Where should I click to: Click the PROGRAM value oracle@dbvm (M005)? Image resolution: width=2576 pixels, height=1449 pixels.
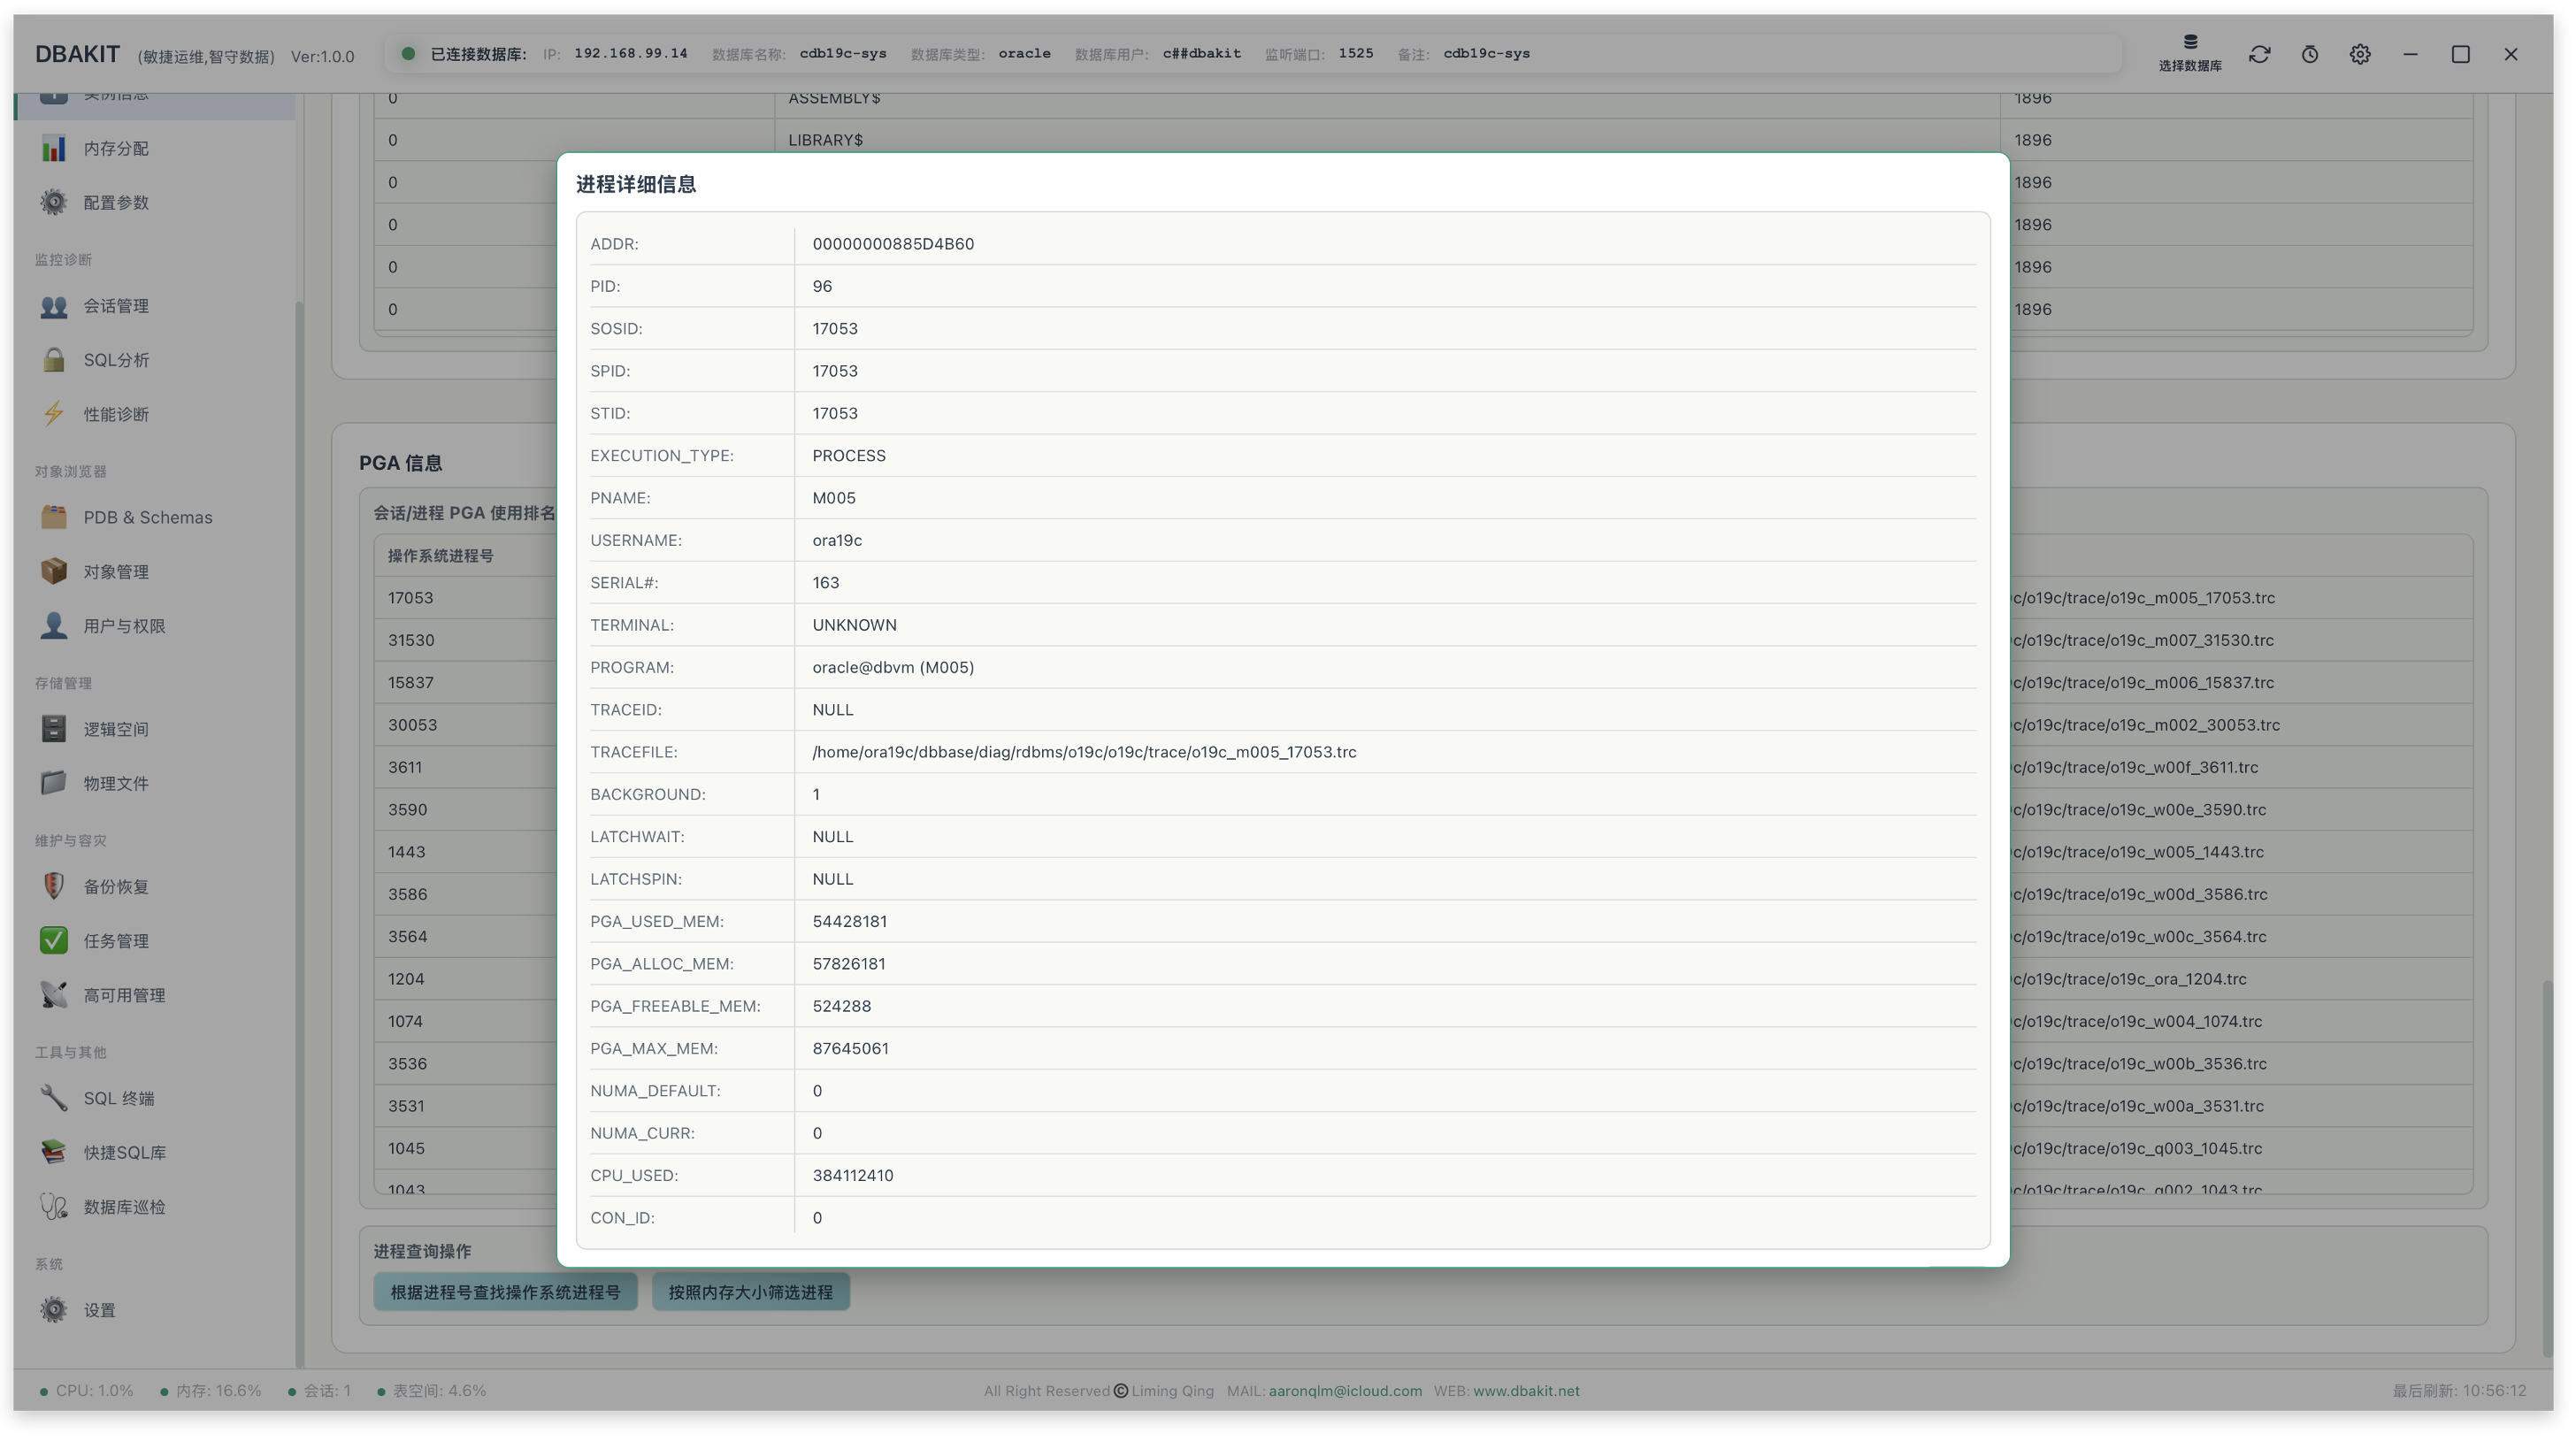(893, 667)
